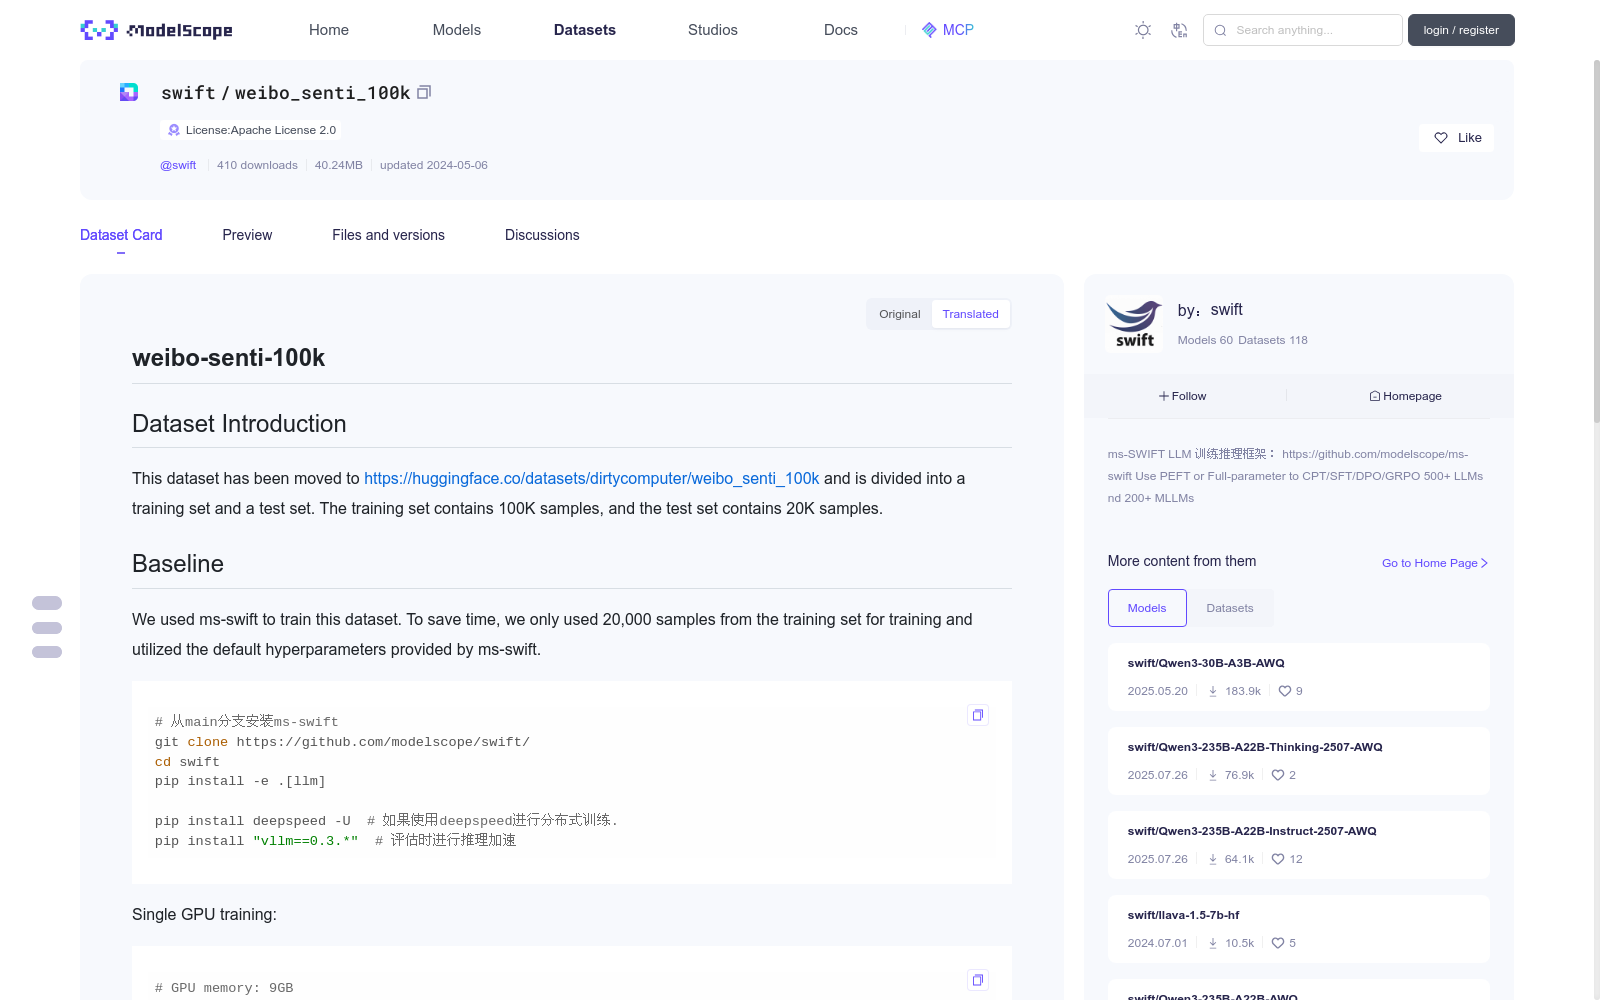Click the ModelScope logo
1600x1000 pixels.
pos(157,30)
